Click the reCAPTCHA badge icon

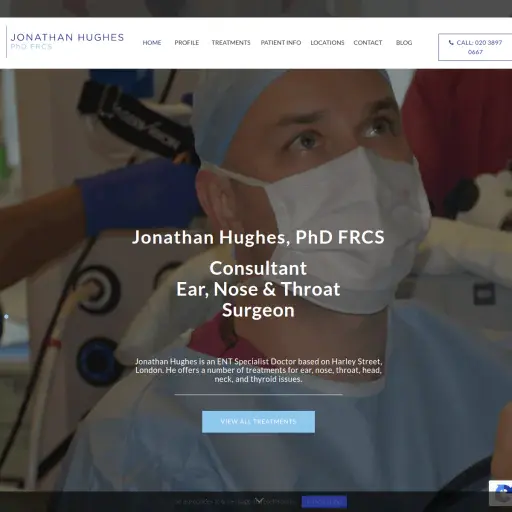click(x=502, y=493)
